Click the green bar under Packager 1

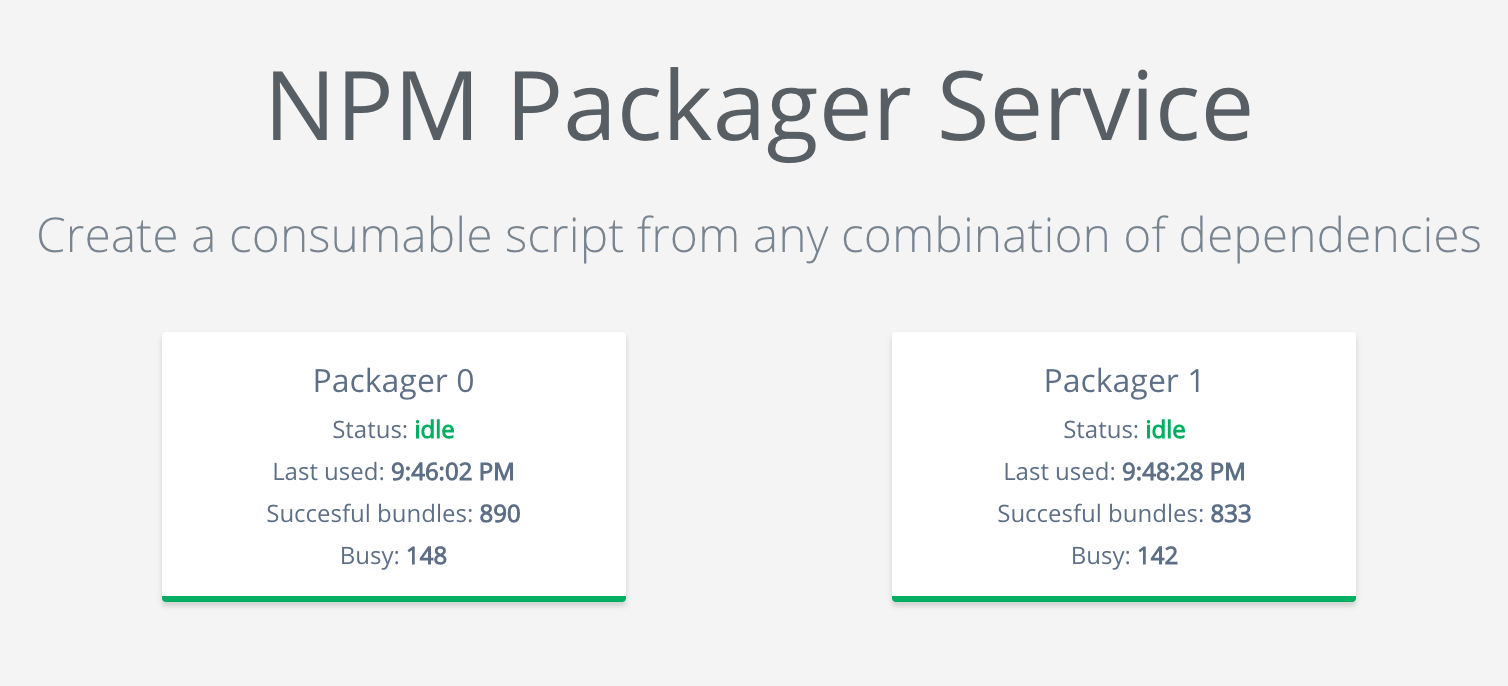(1123, 599)
